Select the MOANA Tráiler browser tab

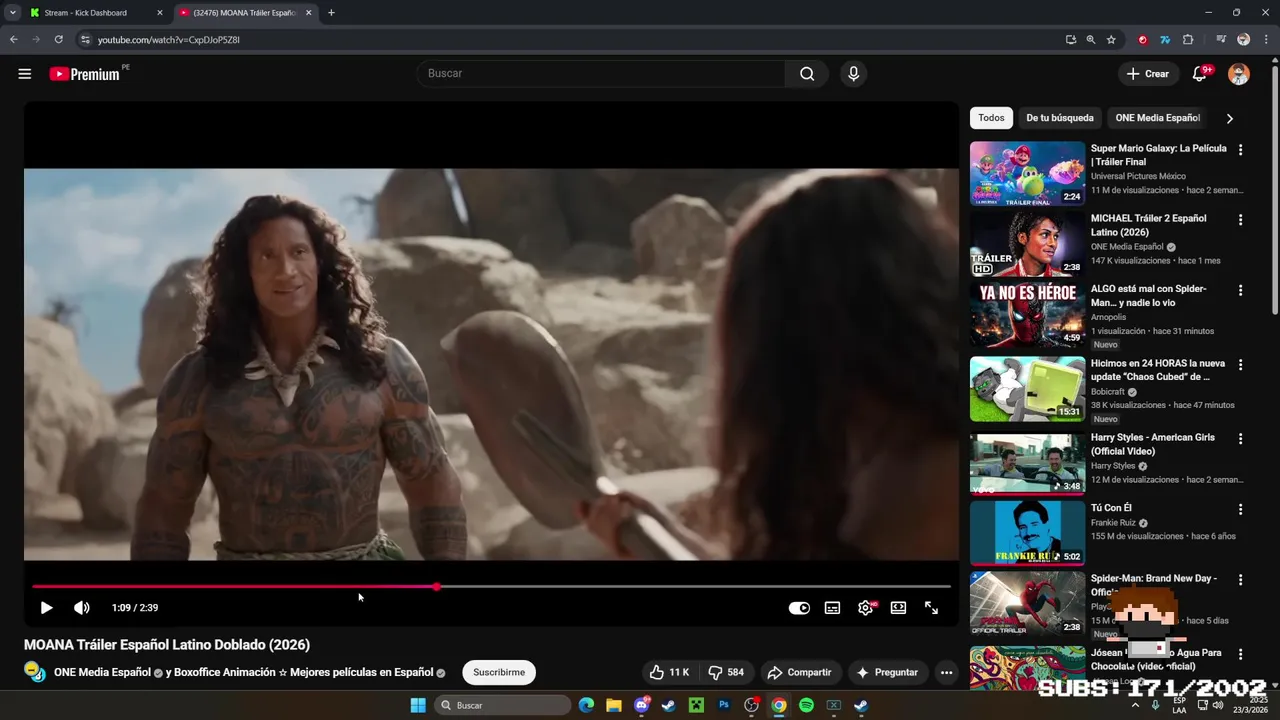point(245,13)
